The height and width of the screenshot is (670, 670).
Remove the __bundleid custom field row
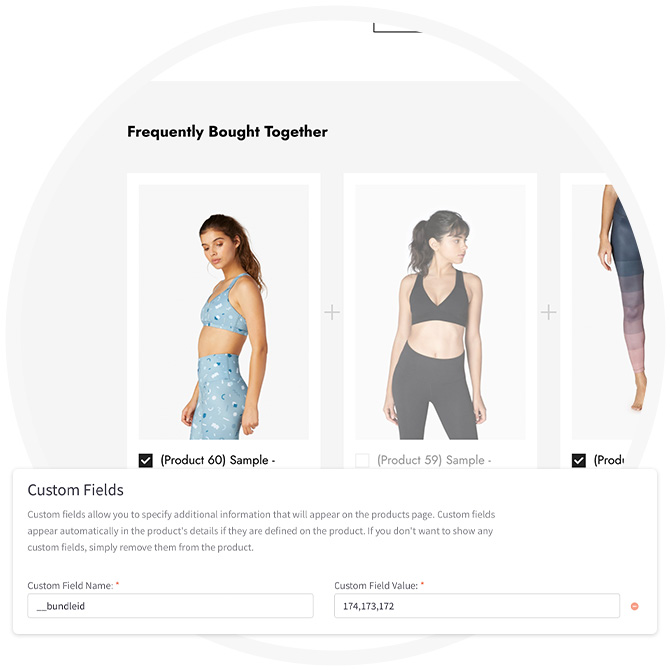(x=635, y=606)
